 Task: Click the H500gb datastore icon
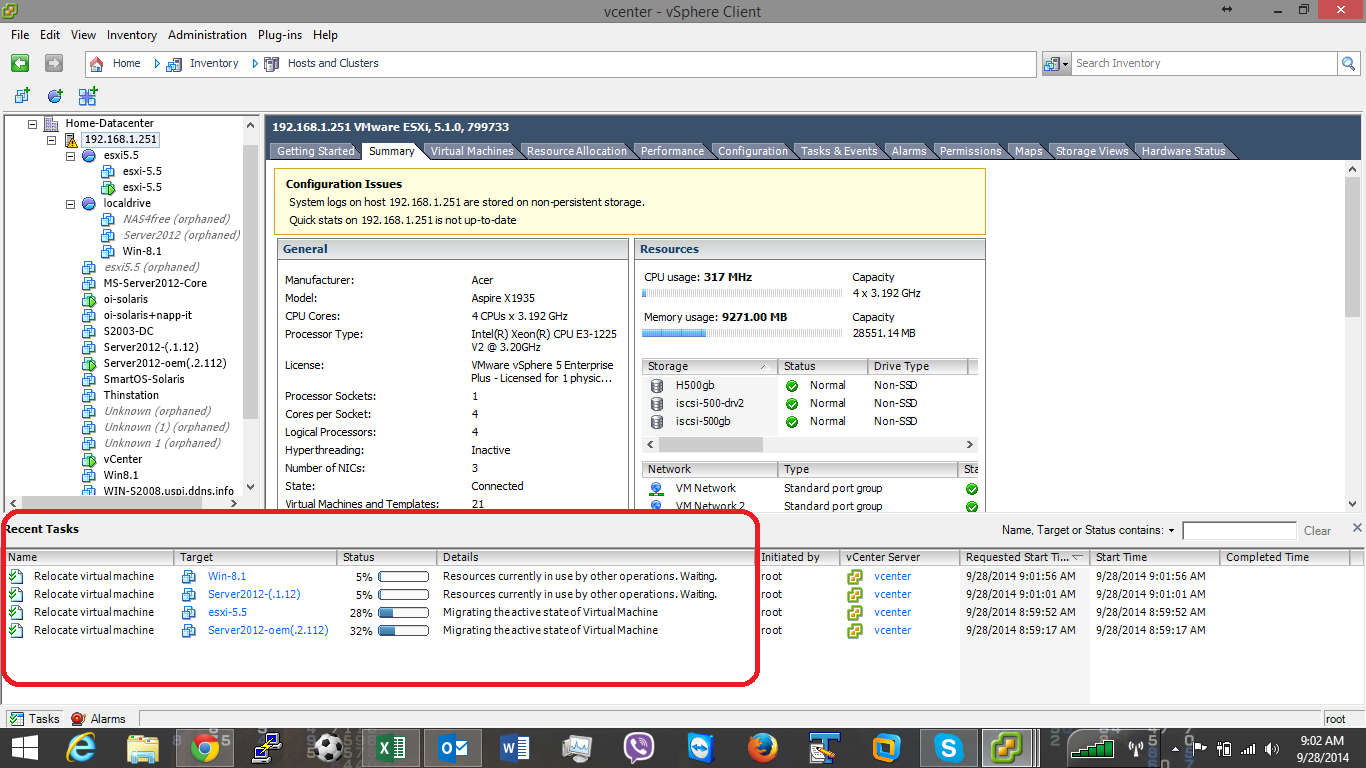[x=657, y=385]
